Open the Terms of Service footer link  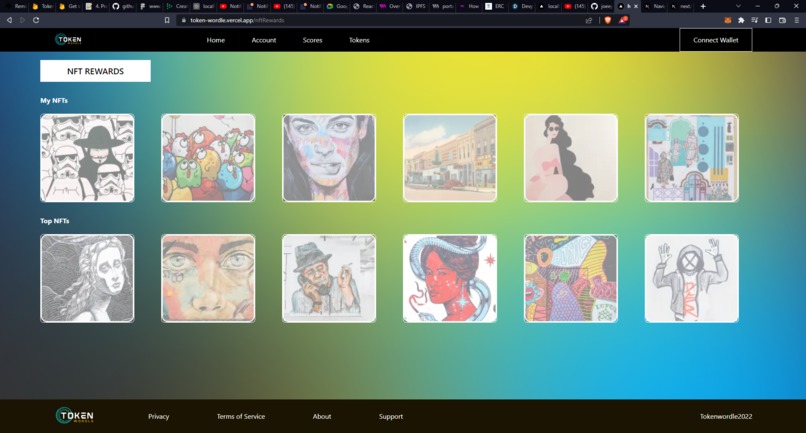241,417
